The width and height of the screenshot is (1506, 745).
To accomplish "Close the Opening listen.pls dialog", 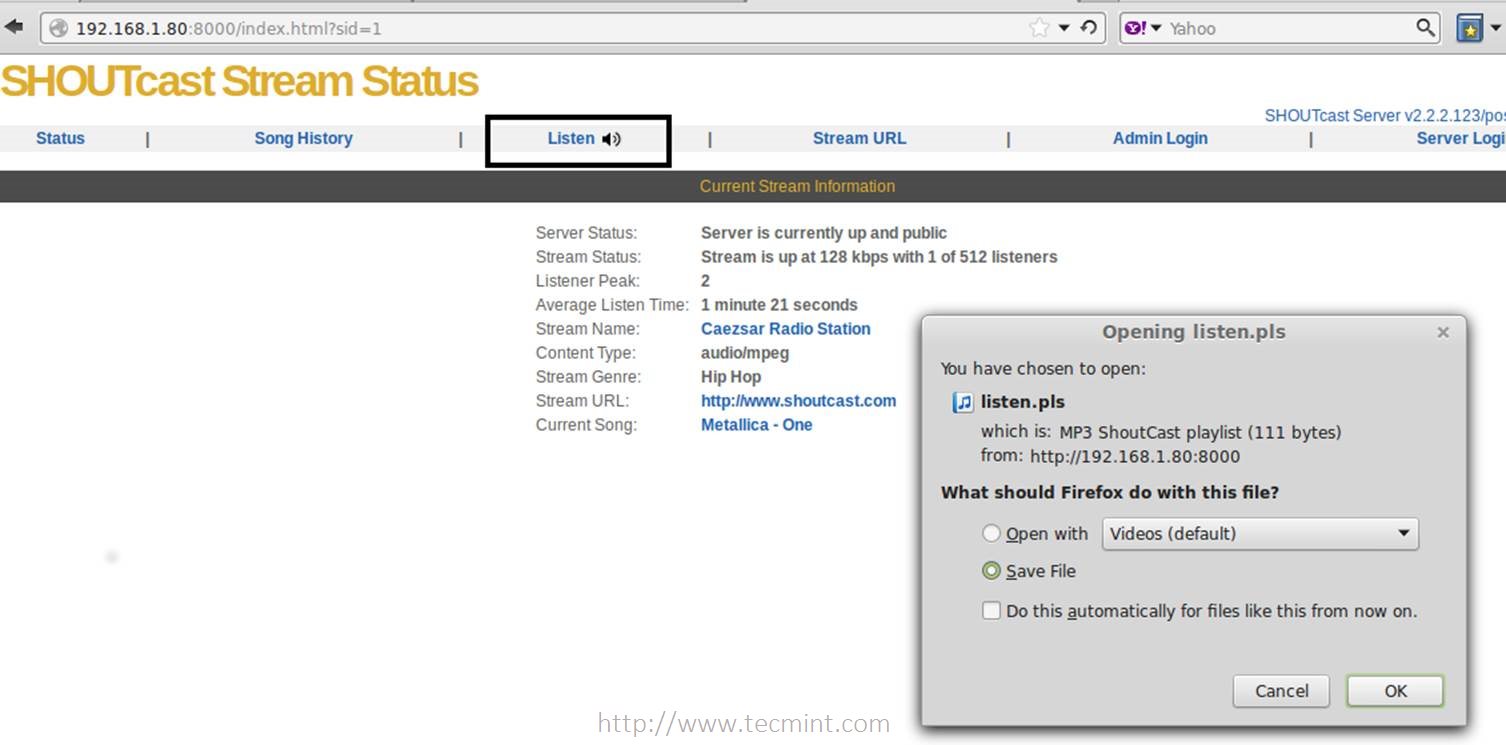I will click(1443, 332).
